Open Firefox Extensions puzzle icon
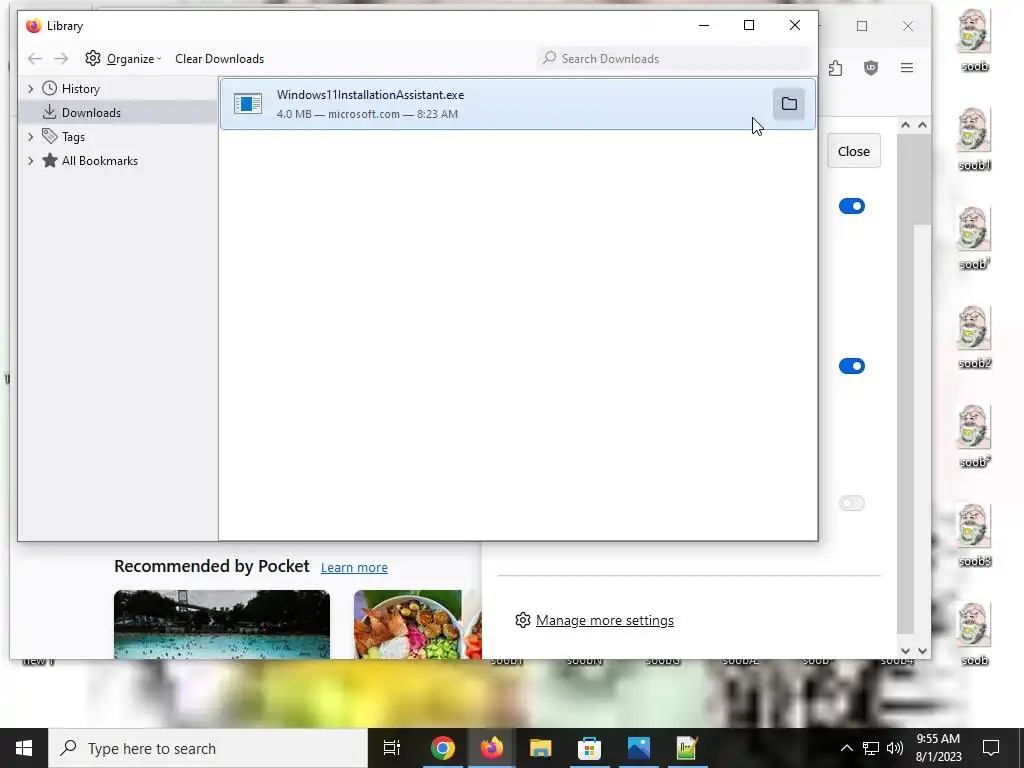Viewport: 1024px width, 768px height. [835, 68]
